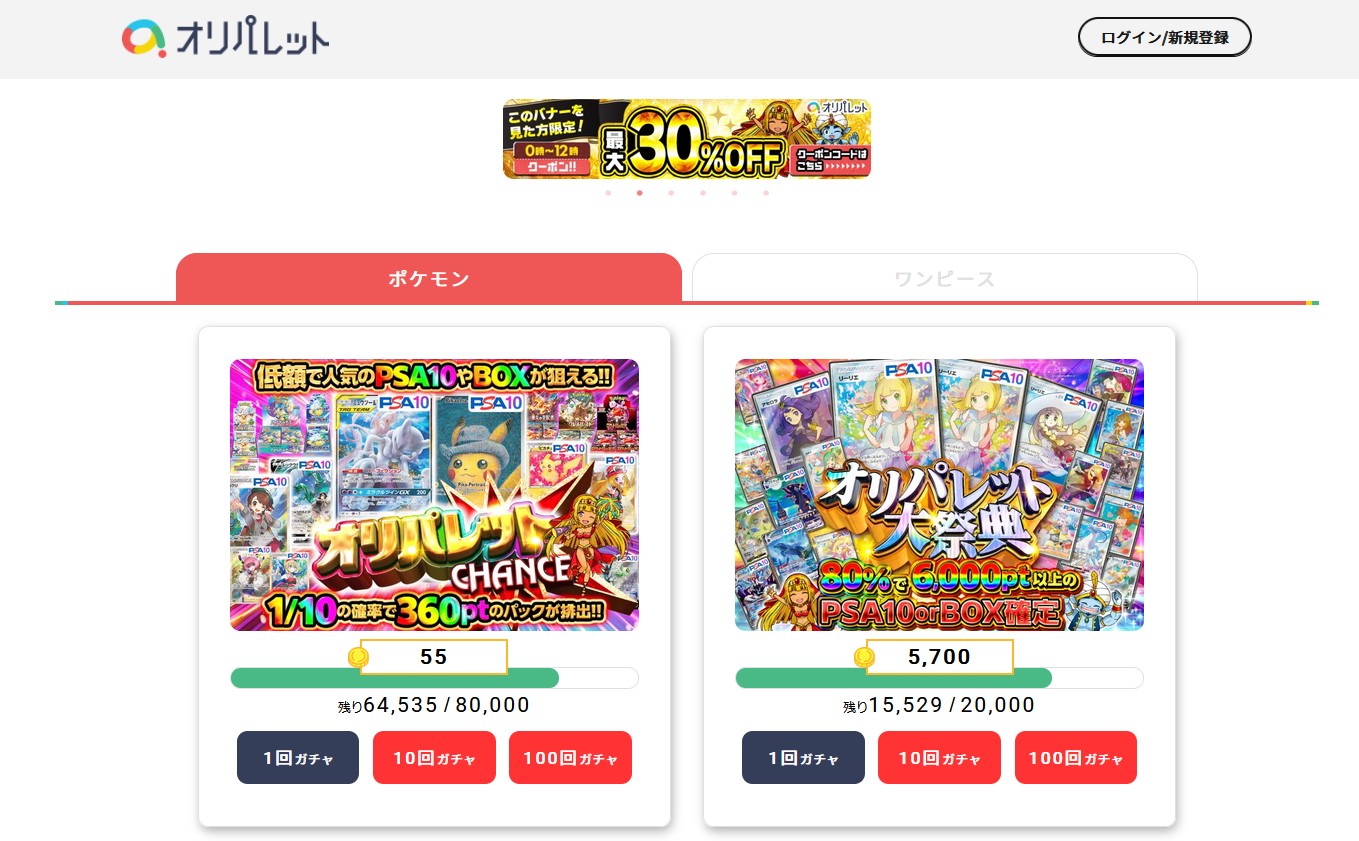Image resolution: width=1359 pixels, height=841 pixels.
Task: Switch to the ポケモン tab
Action: click(429, 278)
